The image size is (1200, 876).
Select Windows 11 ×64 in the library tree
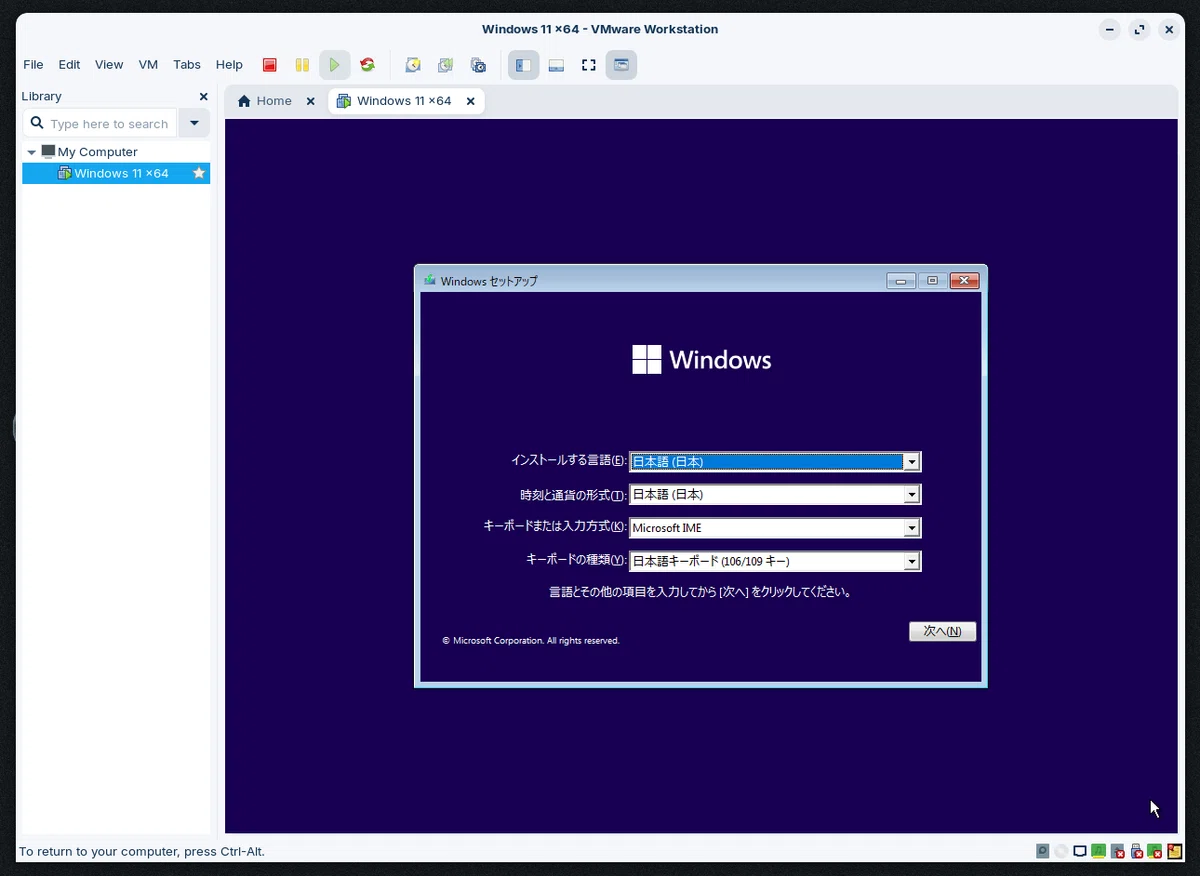tap(116, 173)
